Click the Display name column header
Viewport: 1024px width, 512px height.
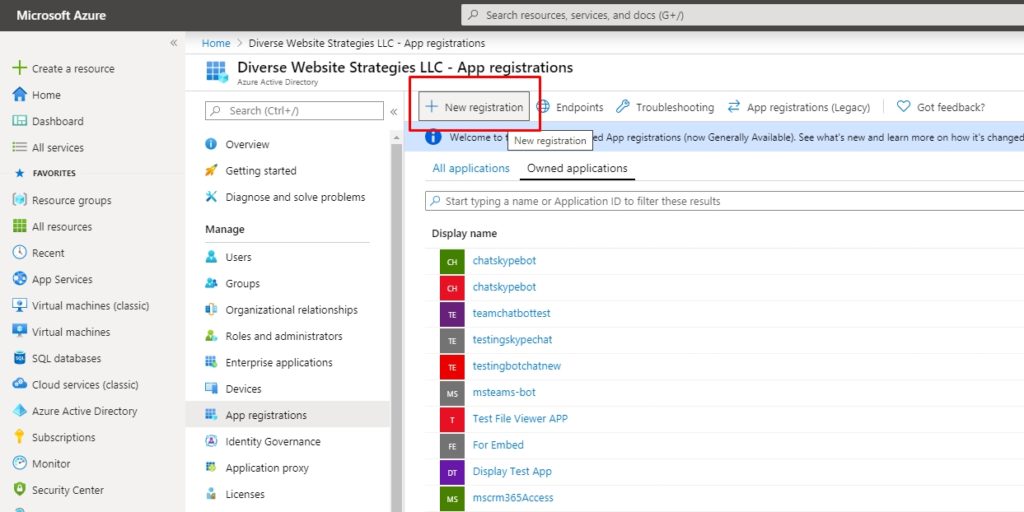tap(464, 233)
